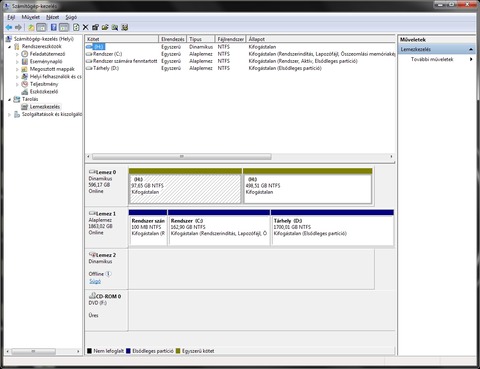Click the Rendszereszközök tools icon in tree
This screenshot has height=369, width=480.
click(17, 46)
